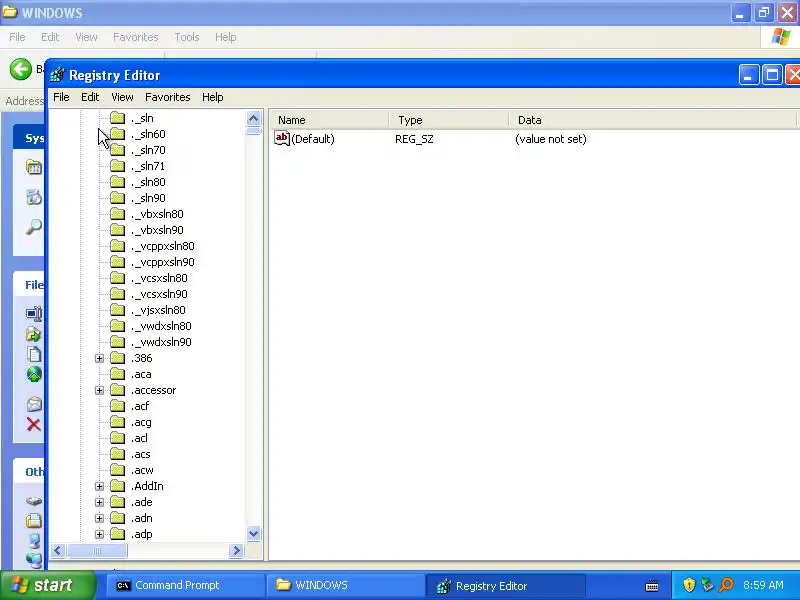Click the taskbar clock showing 8:59 AM
This screenshot has width=800, height=600.
click(x=763, y=585)
